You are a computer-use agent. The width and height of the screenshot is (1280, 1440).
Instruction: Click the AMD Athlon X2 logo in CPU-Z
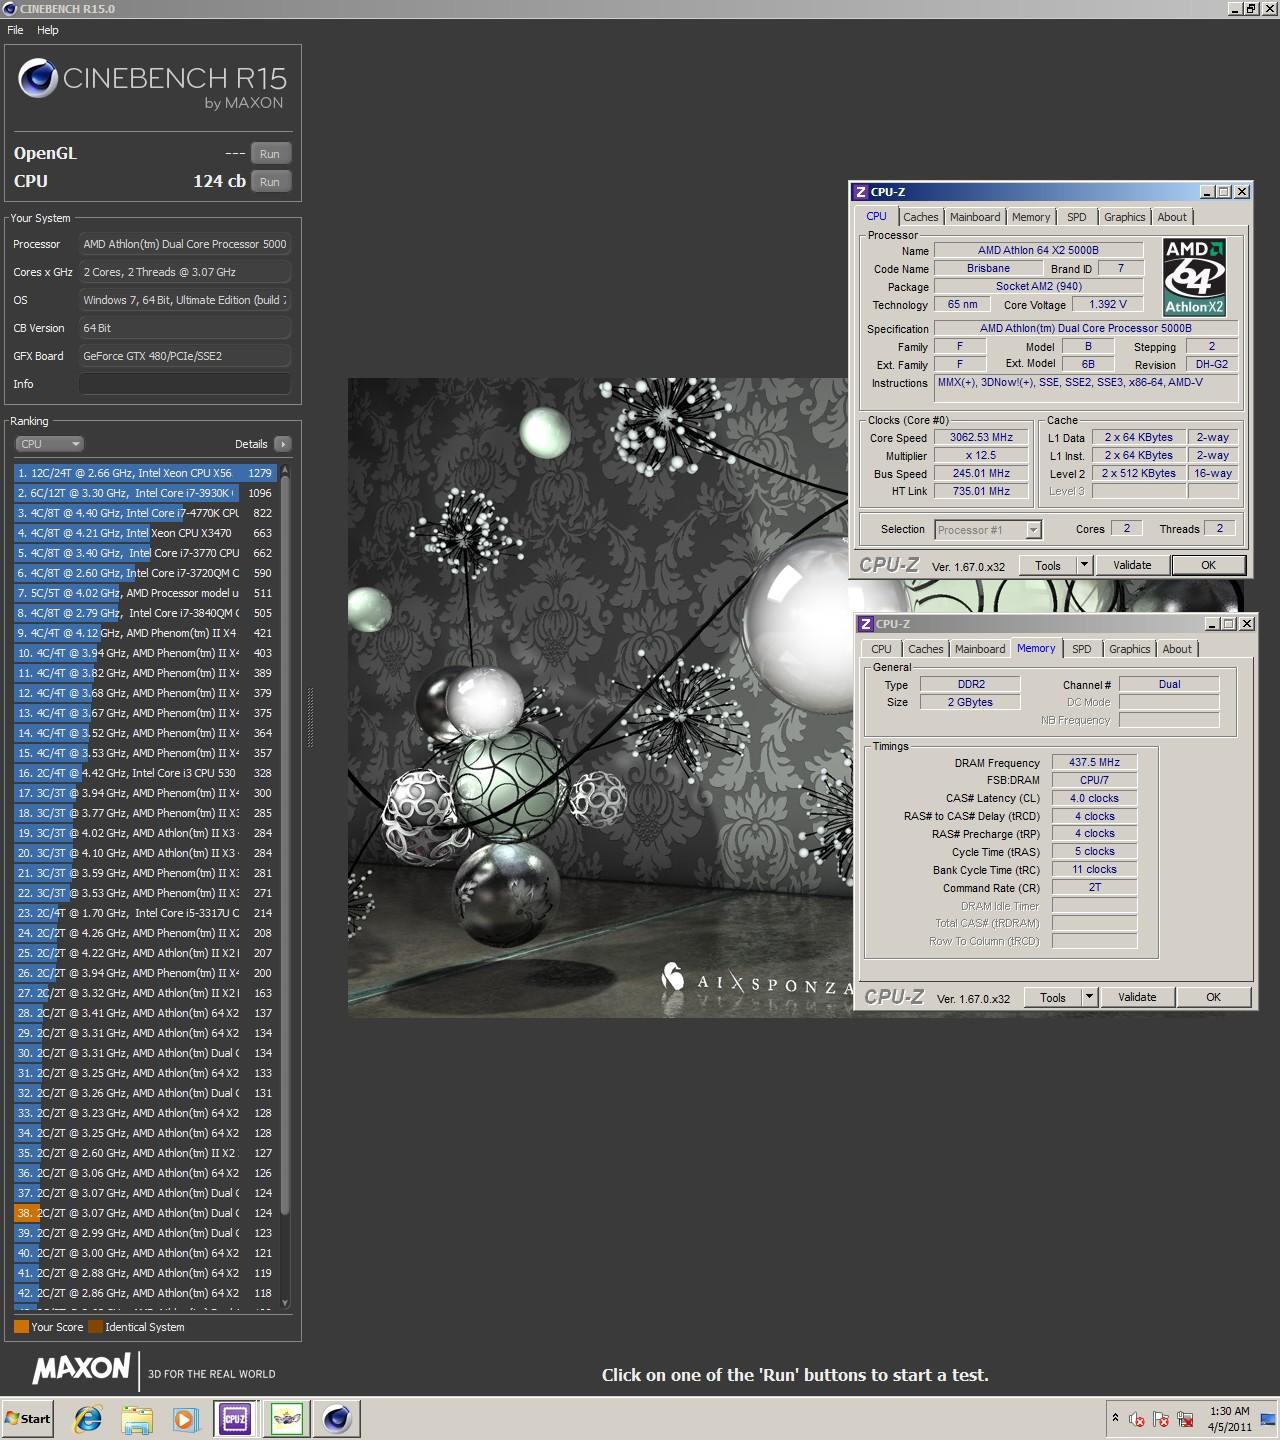(1195, 277)
